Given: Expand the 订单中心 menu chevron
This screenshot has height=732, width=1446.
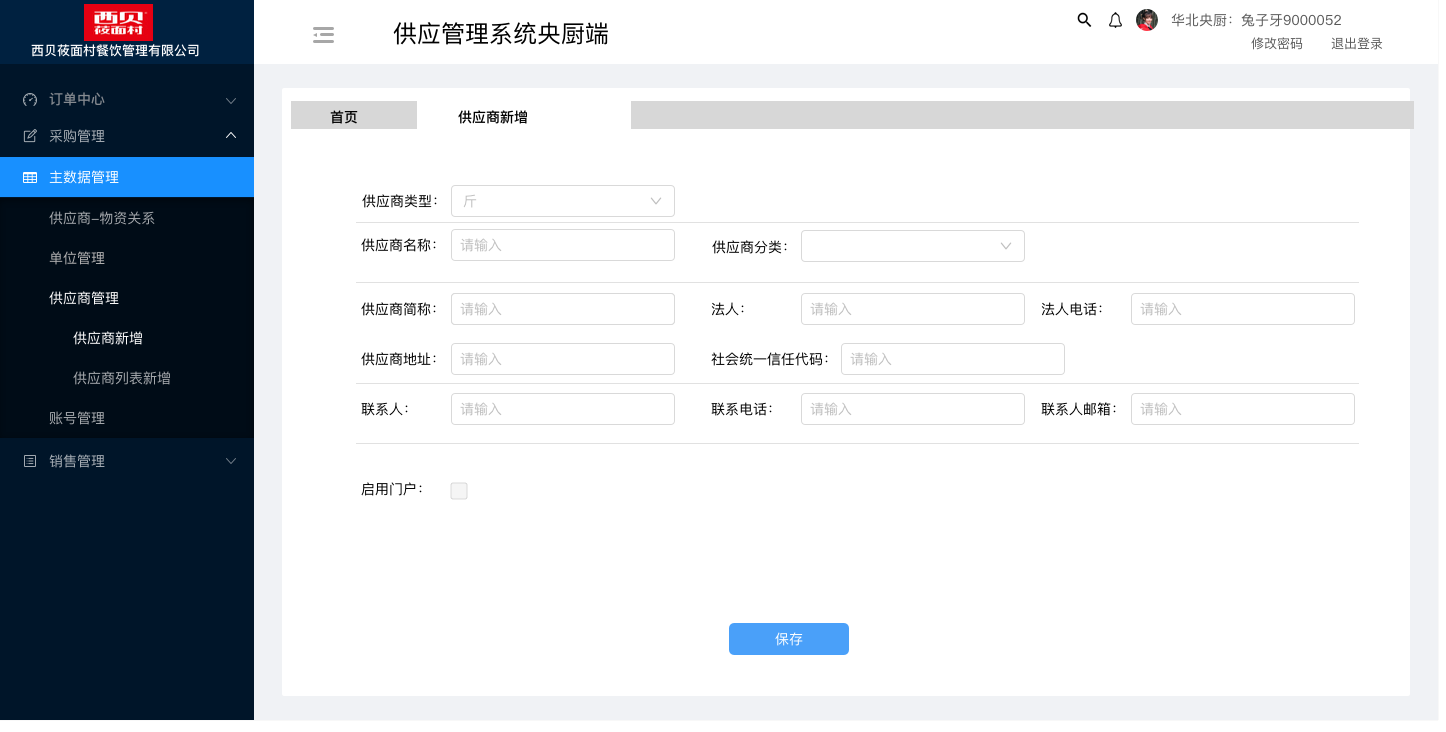Looking at the screenshot, I should pyautogui.click(x=231, y=100).
